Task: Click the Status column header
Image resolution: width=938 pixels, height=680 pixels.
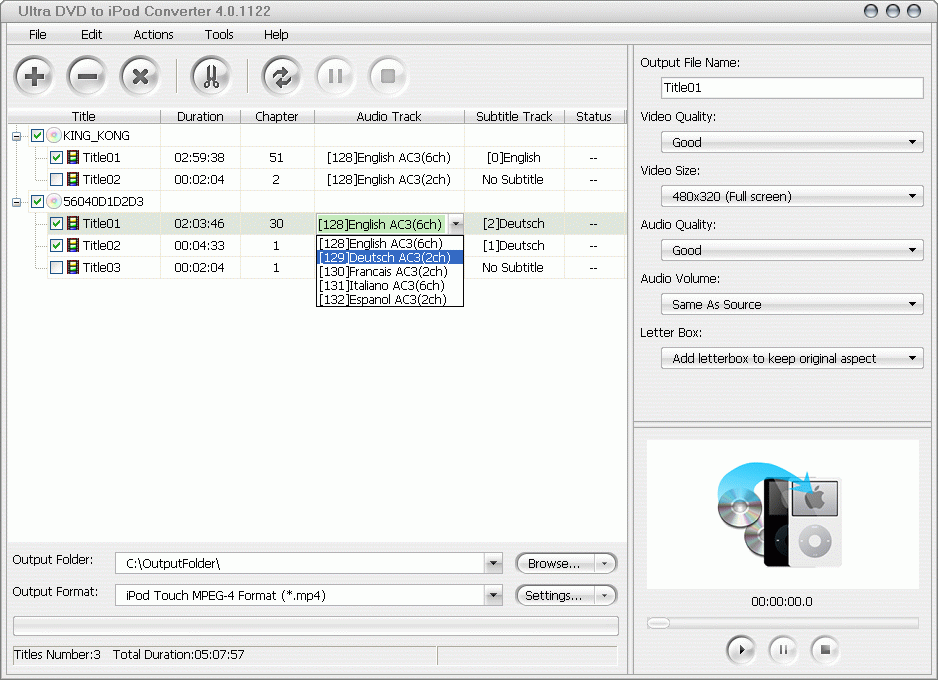Action: pos(594,116)
